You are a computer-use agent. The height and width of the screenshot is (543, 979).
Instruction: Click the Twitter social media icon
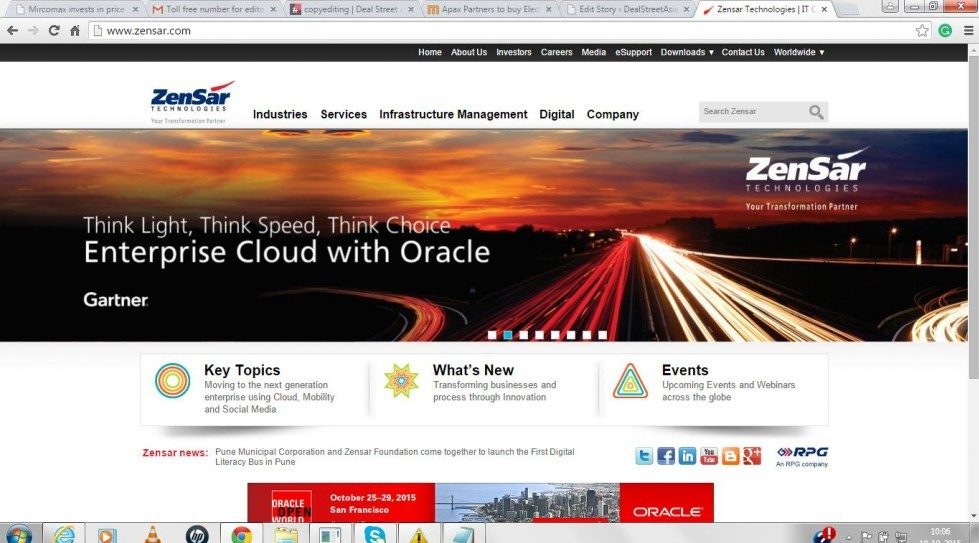[x=644, y=456]
